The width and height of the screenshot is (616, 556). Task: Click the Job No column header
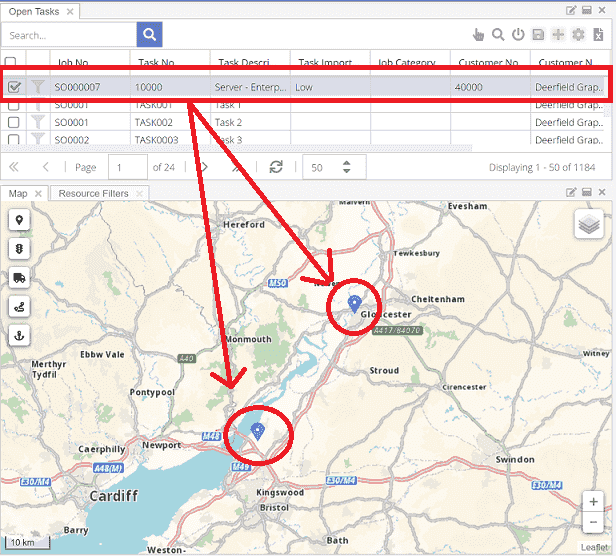[x=90, y=62]
